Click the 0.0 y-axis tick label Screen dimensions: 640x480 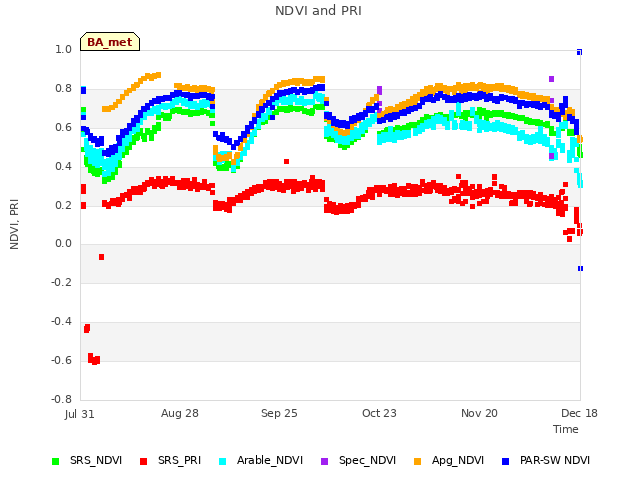(x=63, y=244)
